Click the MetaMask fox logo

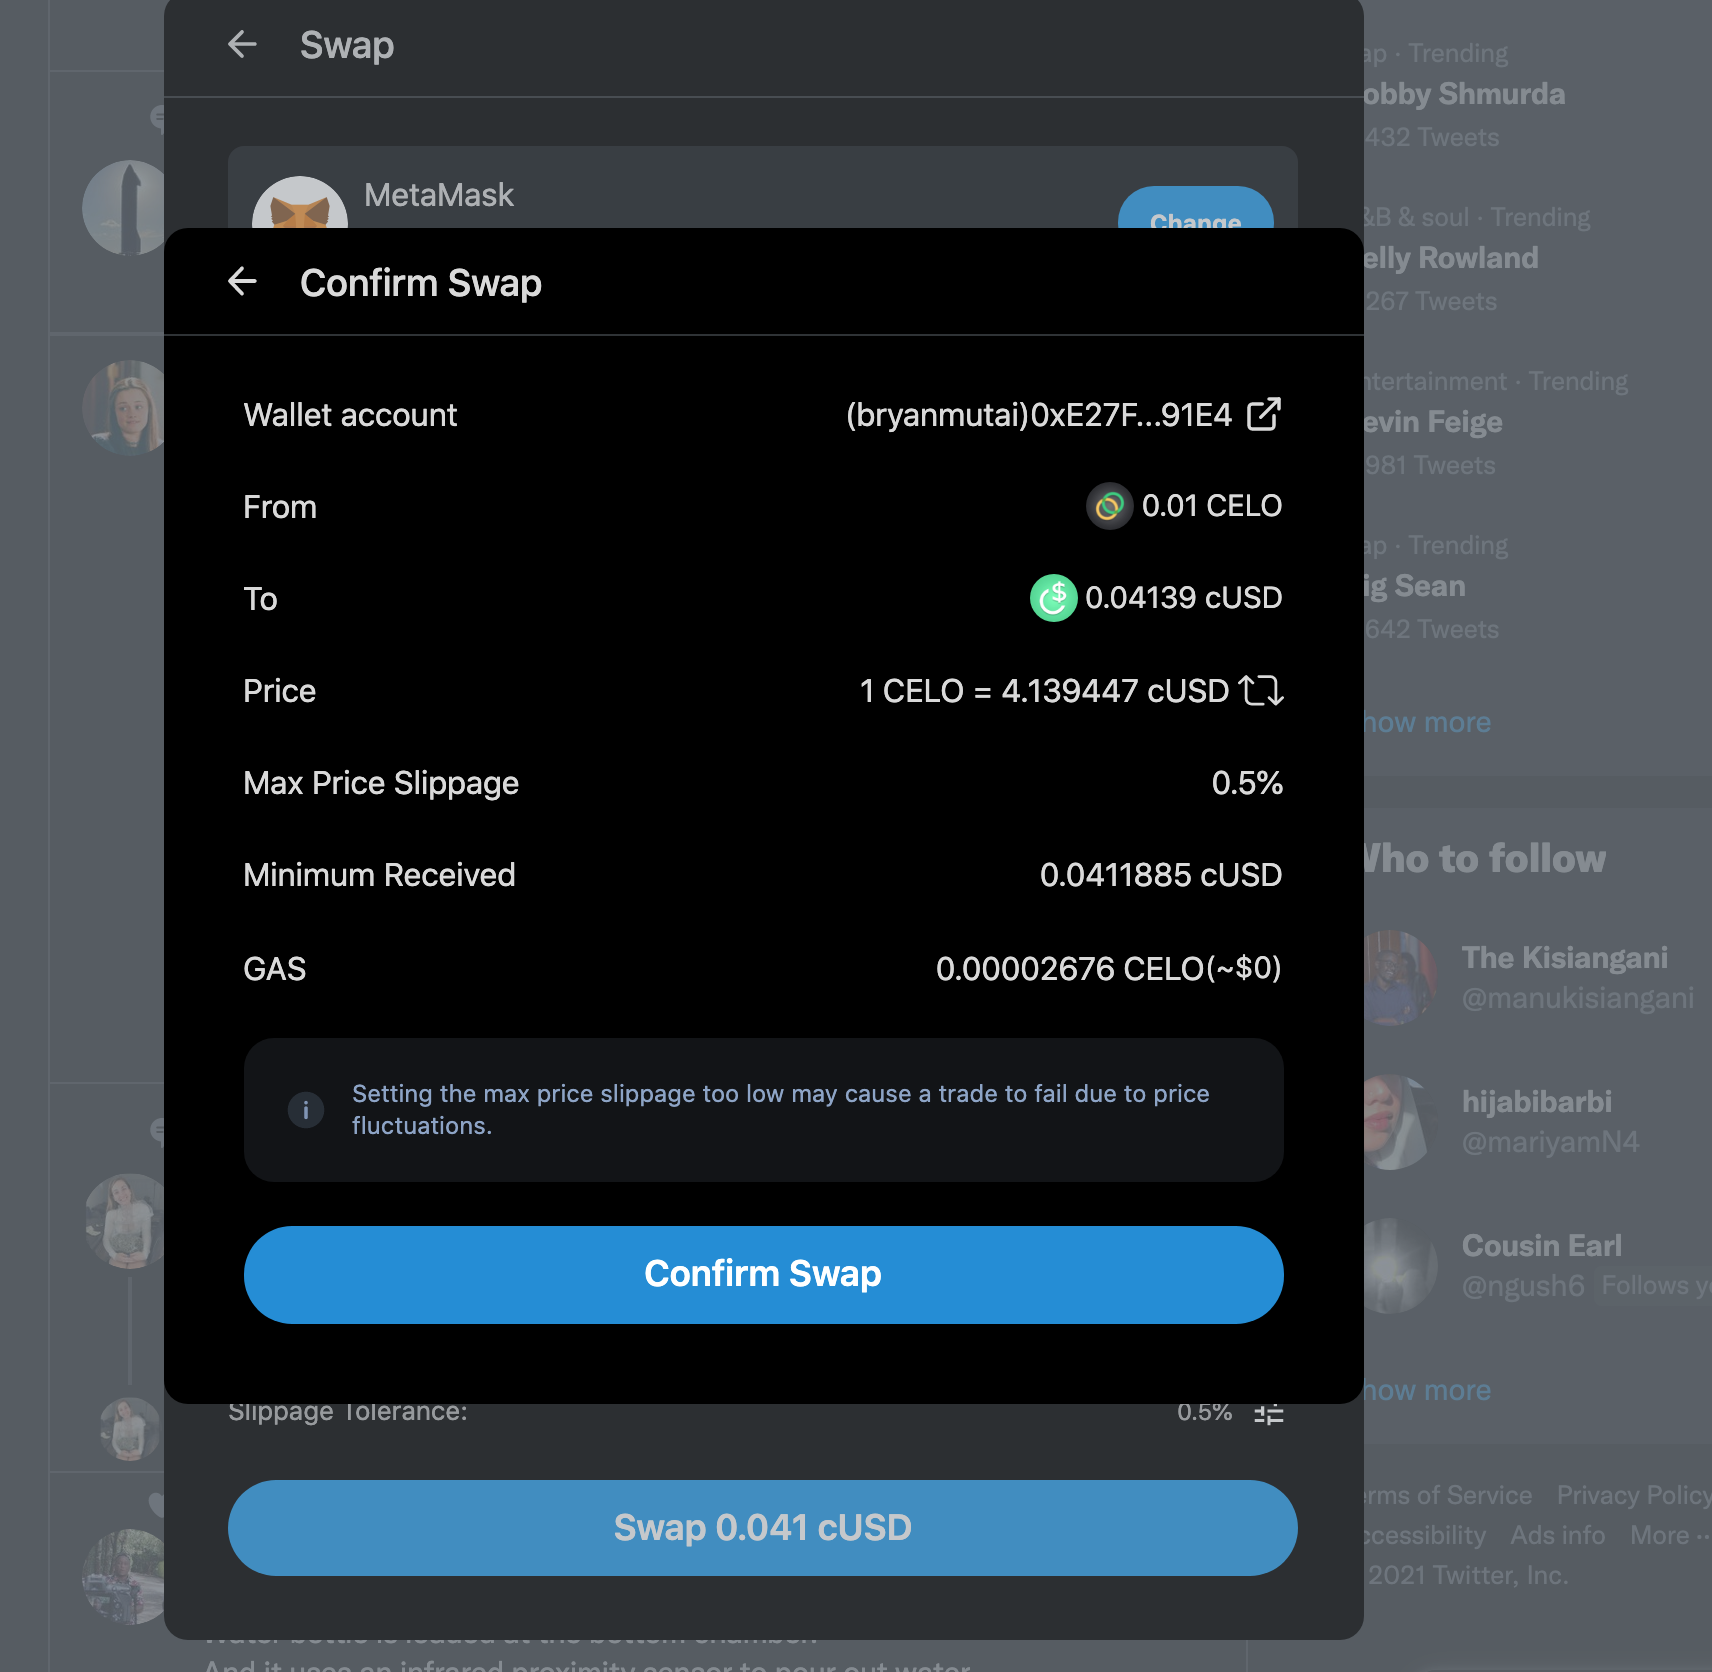pos(300,204)
